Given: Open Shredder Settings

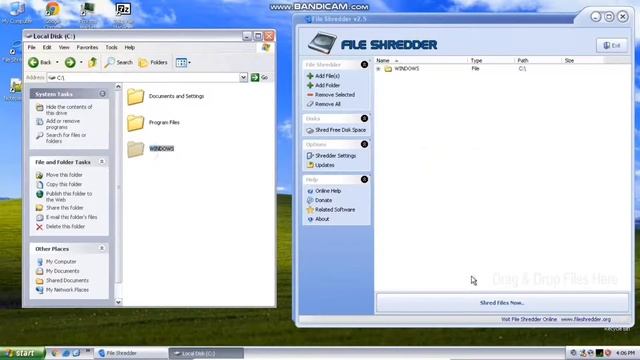Looking at the screenshot, I should (x=331, y=156).
